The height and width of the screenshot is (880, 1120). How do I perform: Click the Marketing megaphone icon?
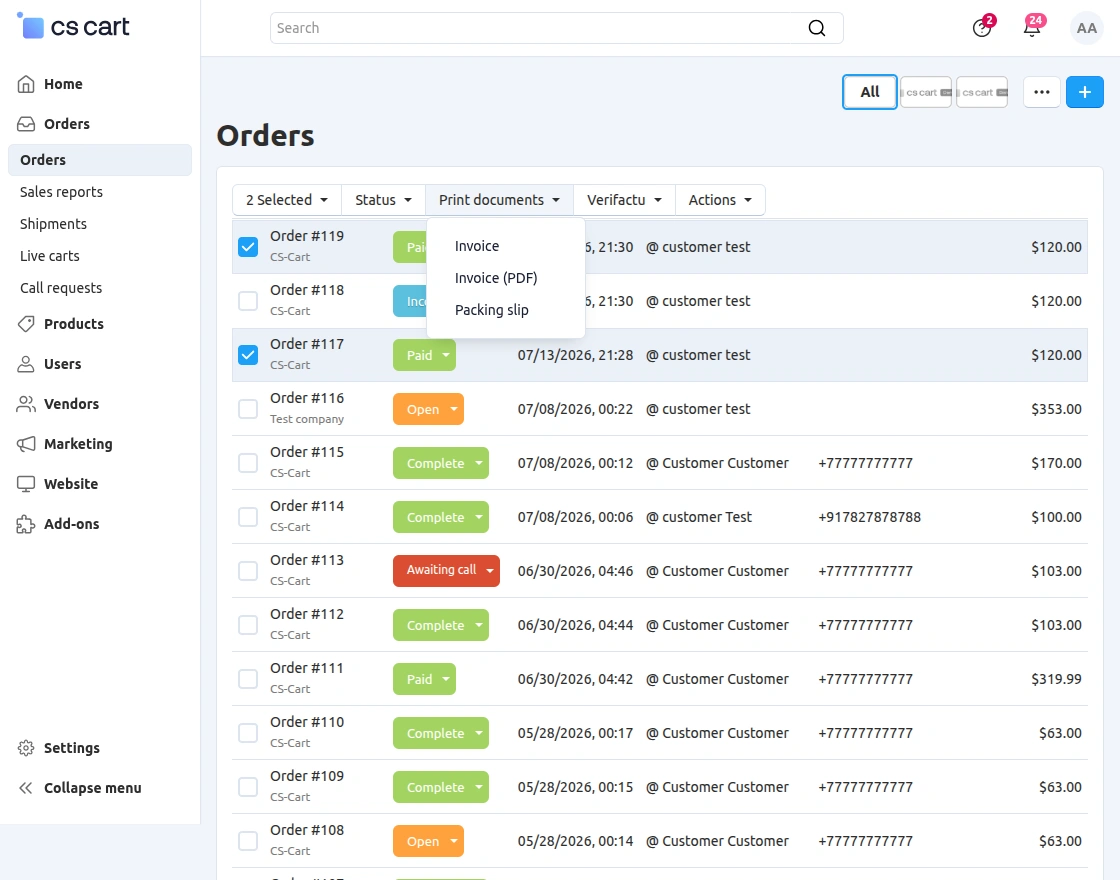[26, 444]
